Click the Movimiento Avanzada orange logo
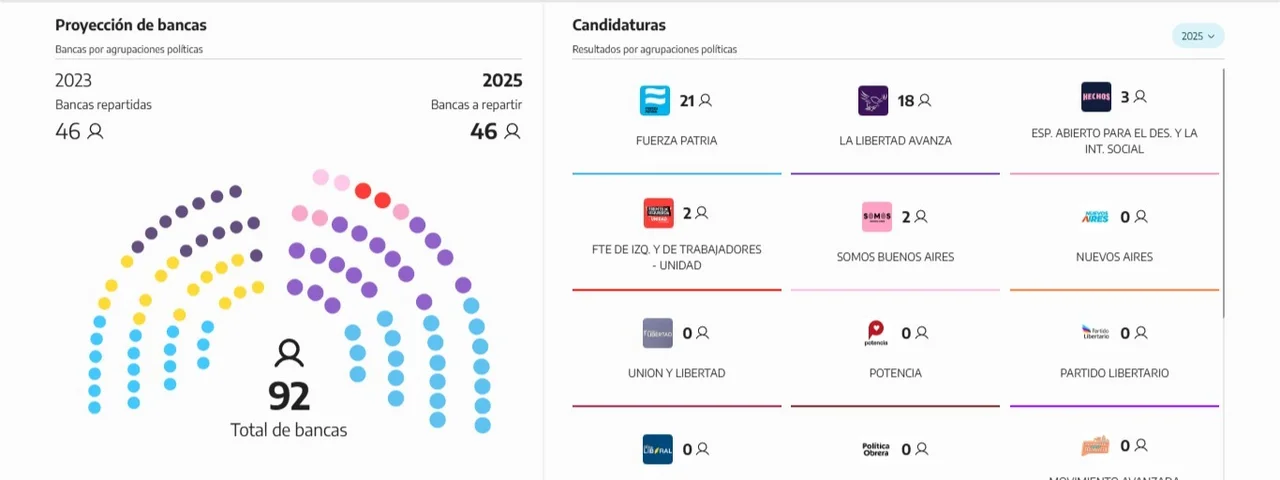Screen dimensions: 1280x480 point(1095,446)
